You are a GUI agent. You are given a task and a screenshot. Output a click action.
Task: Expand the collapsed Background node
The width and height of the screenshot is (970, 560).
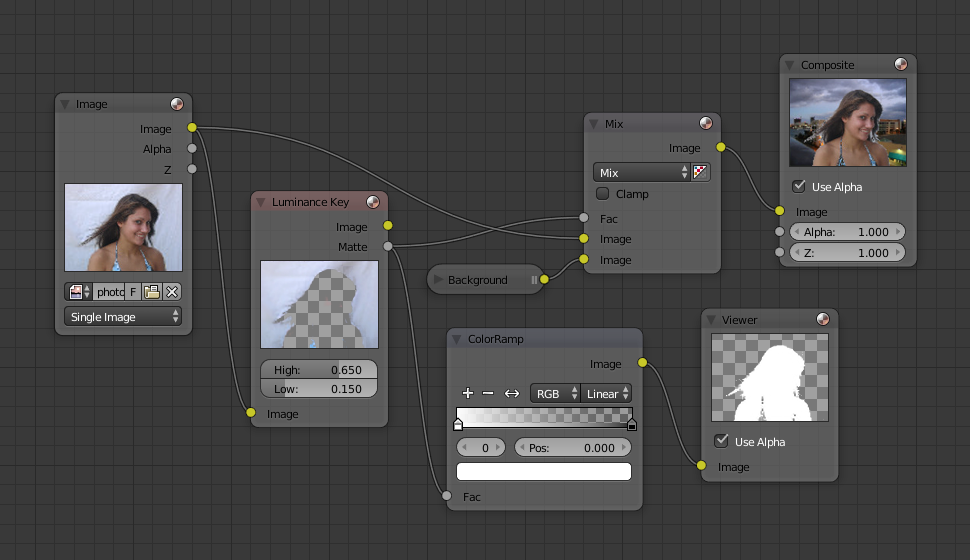[x=438, y=280]
